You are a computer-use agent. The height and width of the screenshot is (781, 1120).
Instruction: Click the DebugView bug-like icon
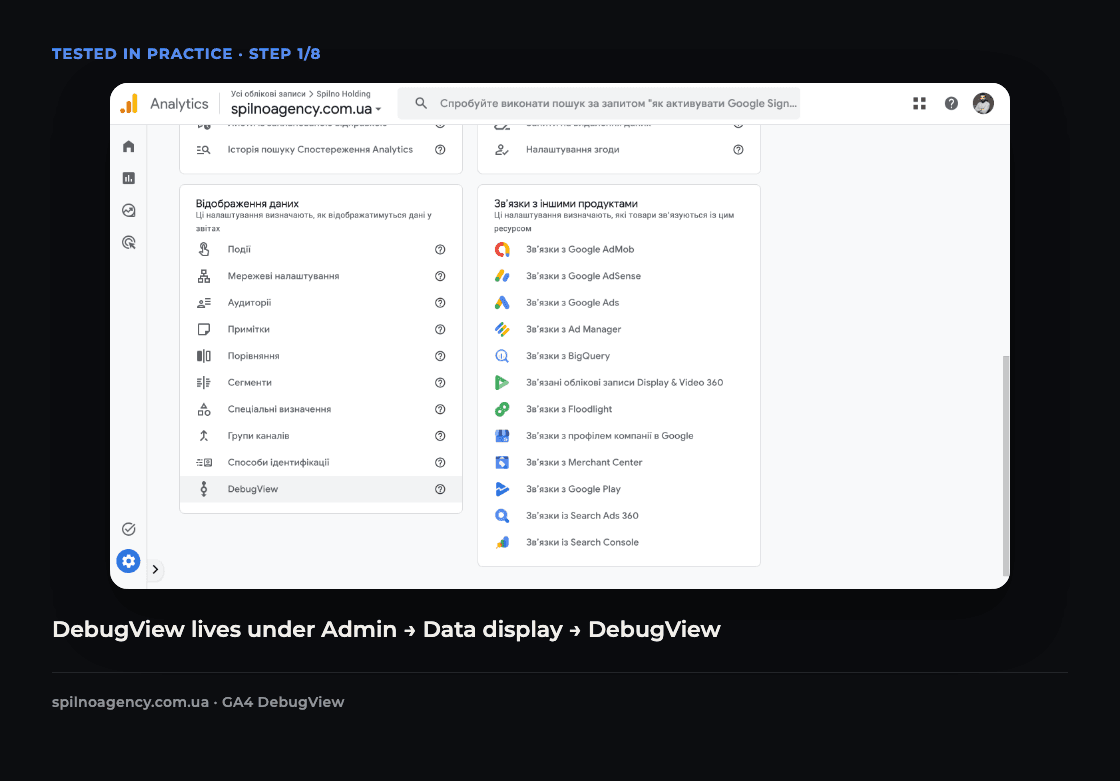[204, 489]
